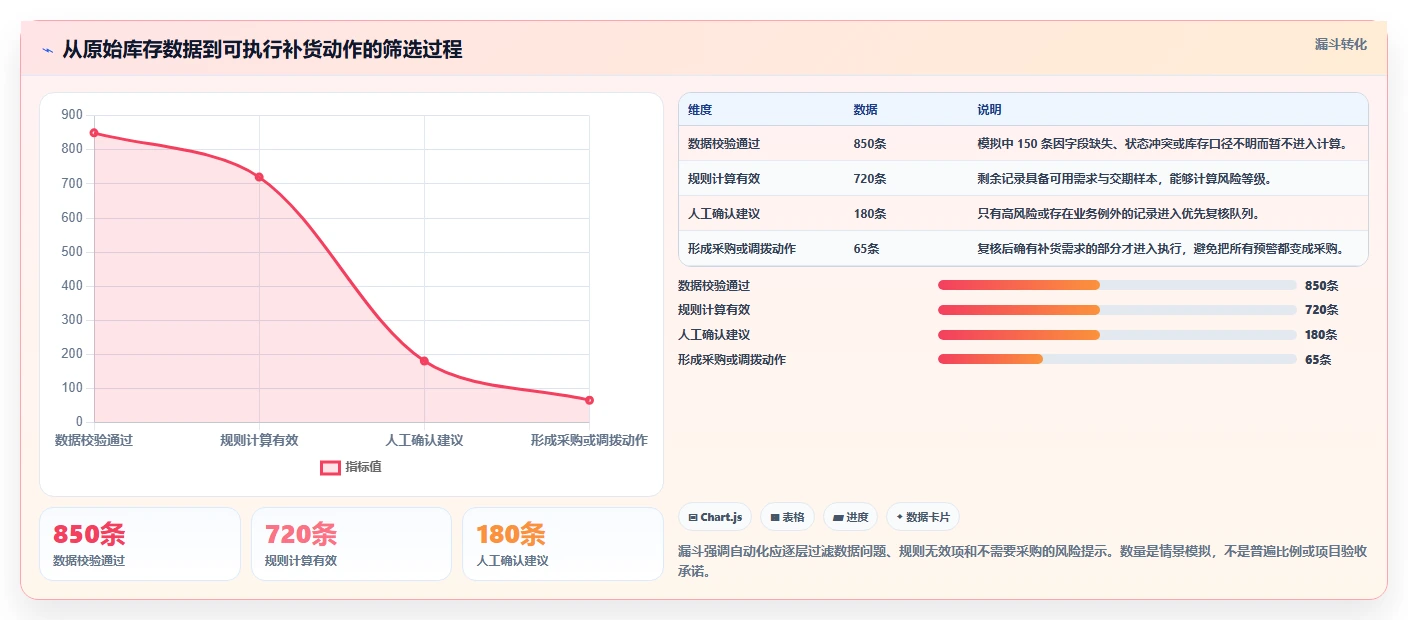The height and width of the screenshot is (620, 1408).
Task: Click the 500 tick on the chart y-axis
Action: point(72,252)
